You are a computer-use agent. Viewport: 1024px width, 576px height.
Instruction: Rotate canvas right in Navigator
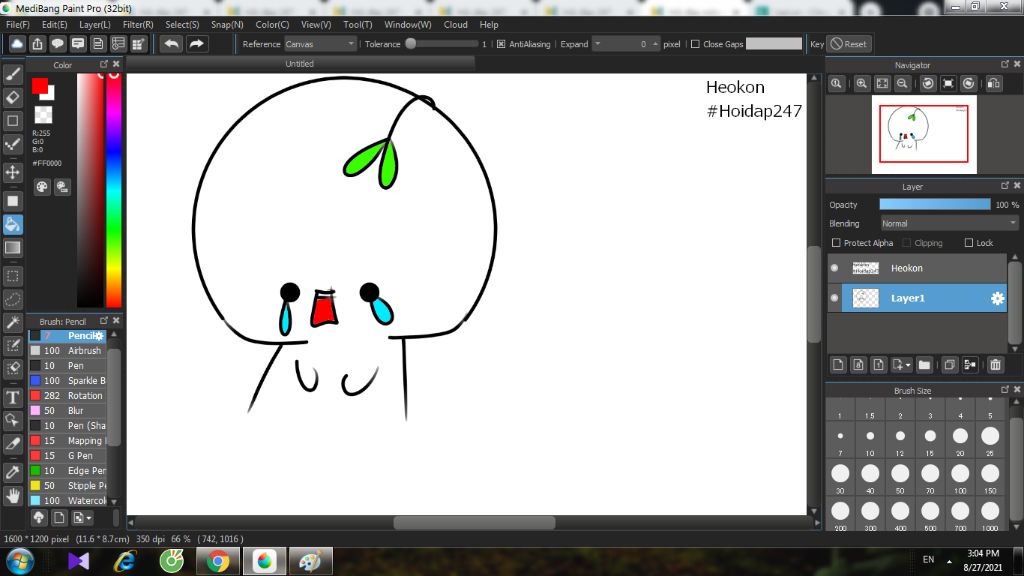click(968, 84)
